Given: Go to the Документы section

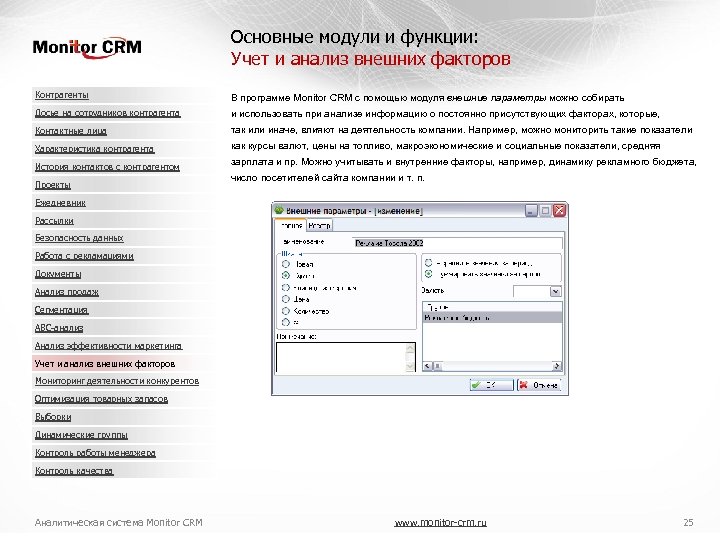Looking at the screenshot, I should (x=58, y=274).
